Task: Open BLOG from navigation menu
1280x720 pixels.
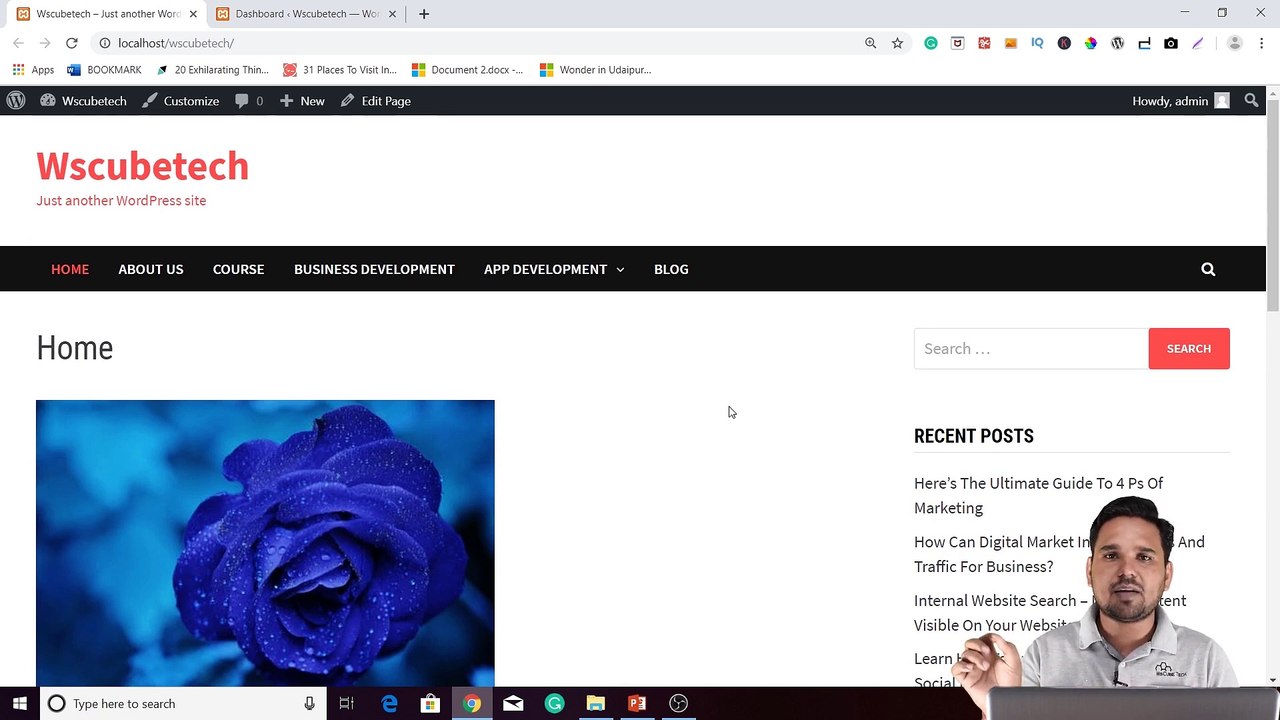Action: [x=671, y=269]
